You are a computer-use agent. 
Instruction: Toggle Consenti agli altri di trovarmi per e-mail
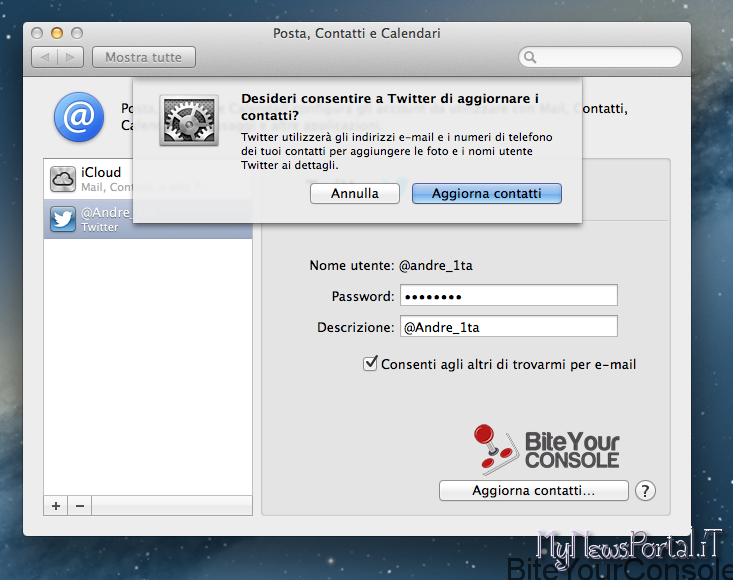(x=370, y=364)
